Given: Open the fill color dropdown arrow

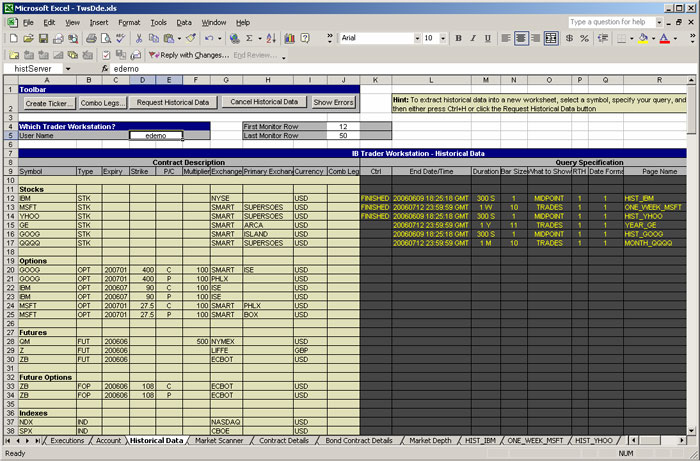Looking at the screenshot, I should point(654,39).
